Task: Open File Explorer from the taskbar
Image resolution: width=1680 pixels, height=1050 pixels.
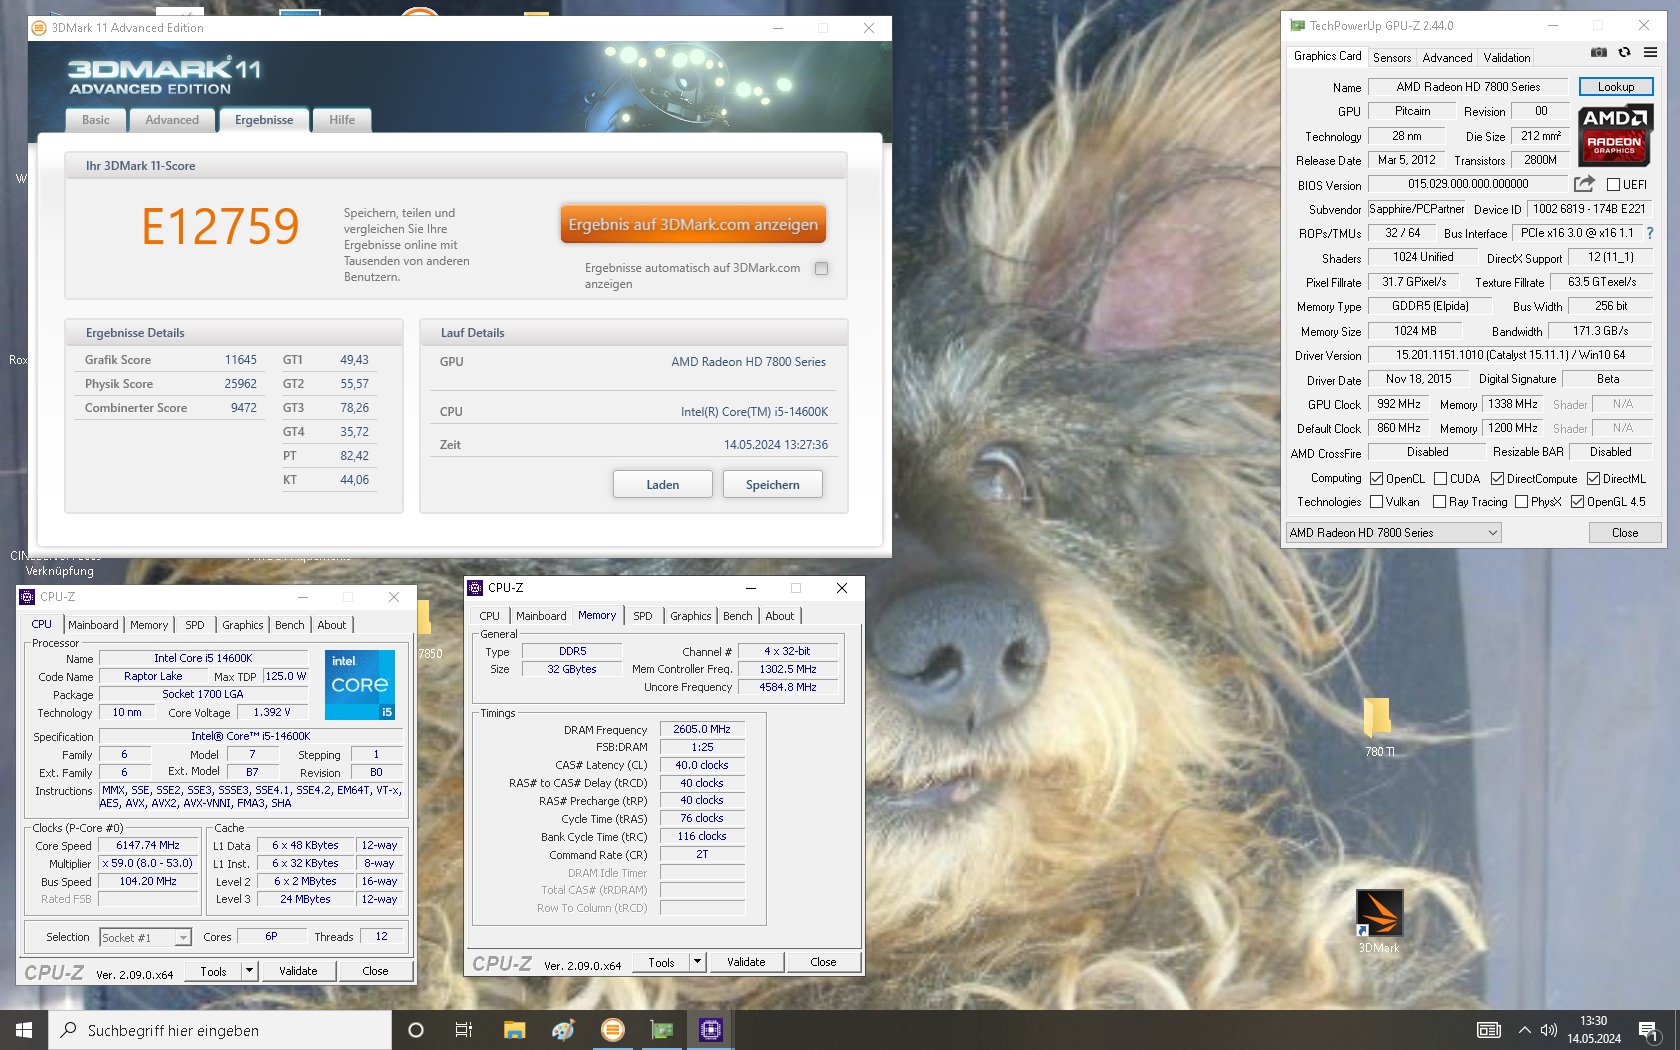Action: (x=514, y=1030)
